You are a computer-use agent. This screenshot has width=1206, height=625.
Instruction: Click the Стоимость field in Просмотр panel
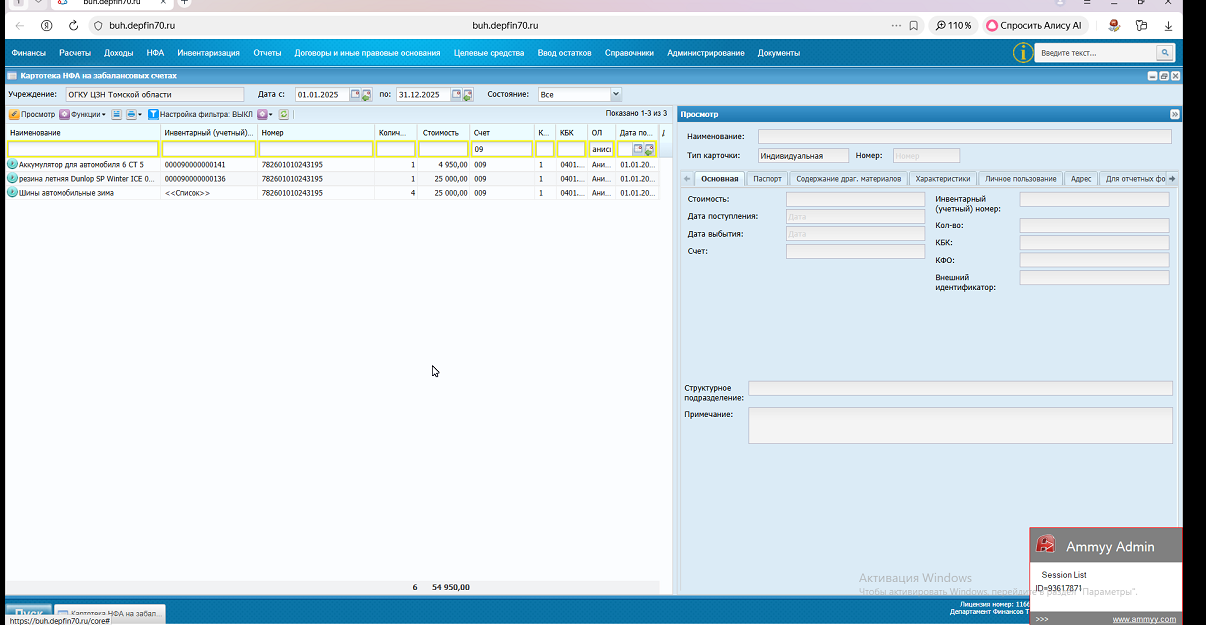click(855, 199)
